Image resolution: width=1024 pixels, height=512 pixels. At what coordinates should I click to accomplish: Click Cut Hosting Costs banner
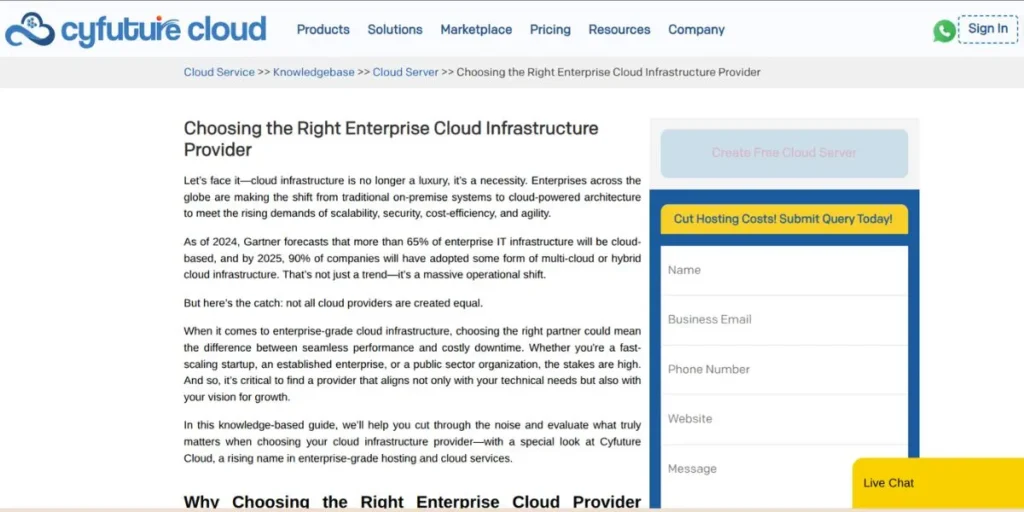[x=784, y=219]
